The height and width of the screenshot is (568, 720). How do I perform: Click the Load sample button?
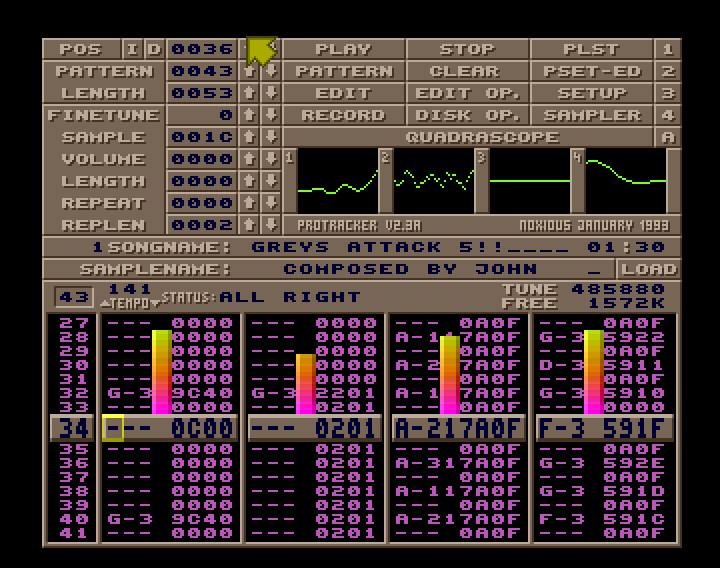pyautogui.click(x=647, y=269)
